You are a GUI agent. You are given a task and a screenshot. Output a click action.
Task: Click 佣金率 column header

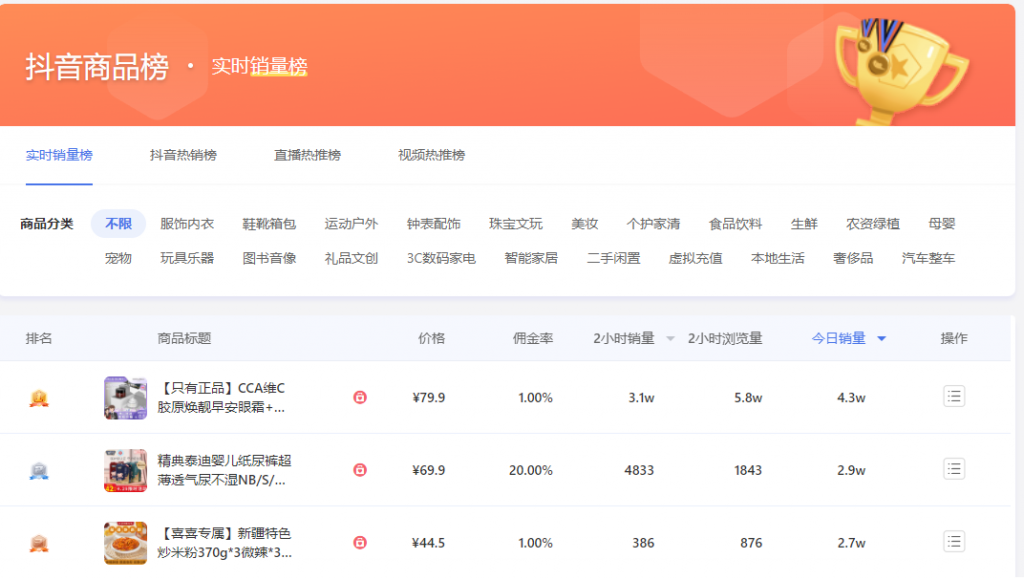click(533, 338)
